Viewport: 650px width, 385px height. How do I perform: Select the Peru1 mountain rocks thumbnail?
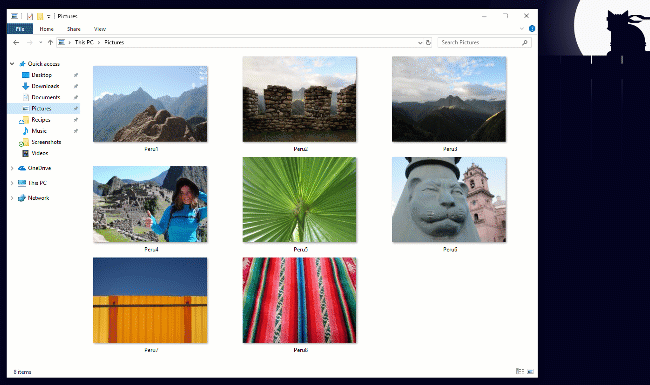pyautogui.click(x=150, y=104)
